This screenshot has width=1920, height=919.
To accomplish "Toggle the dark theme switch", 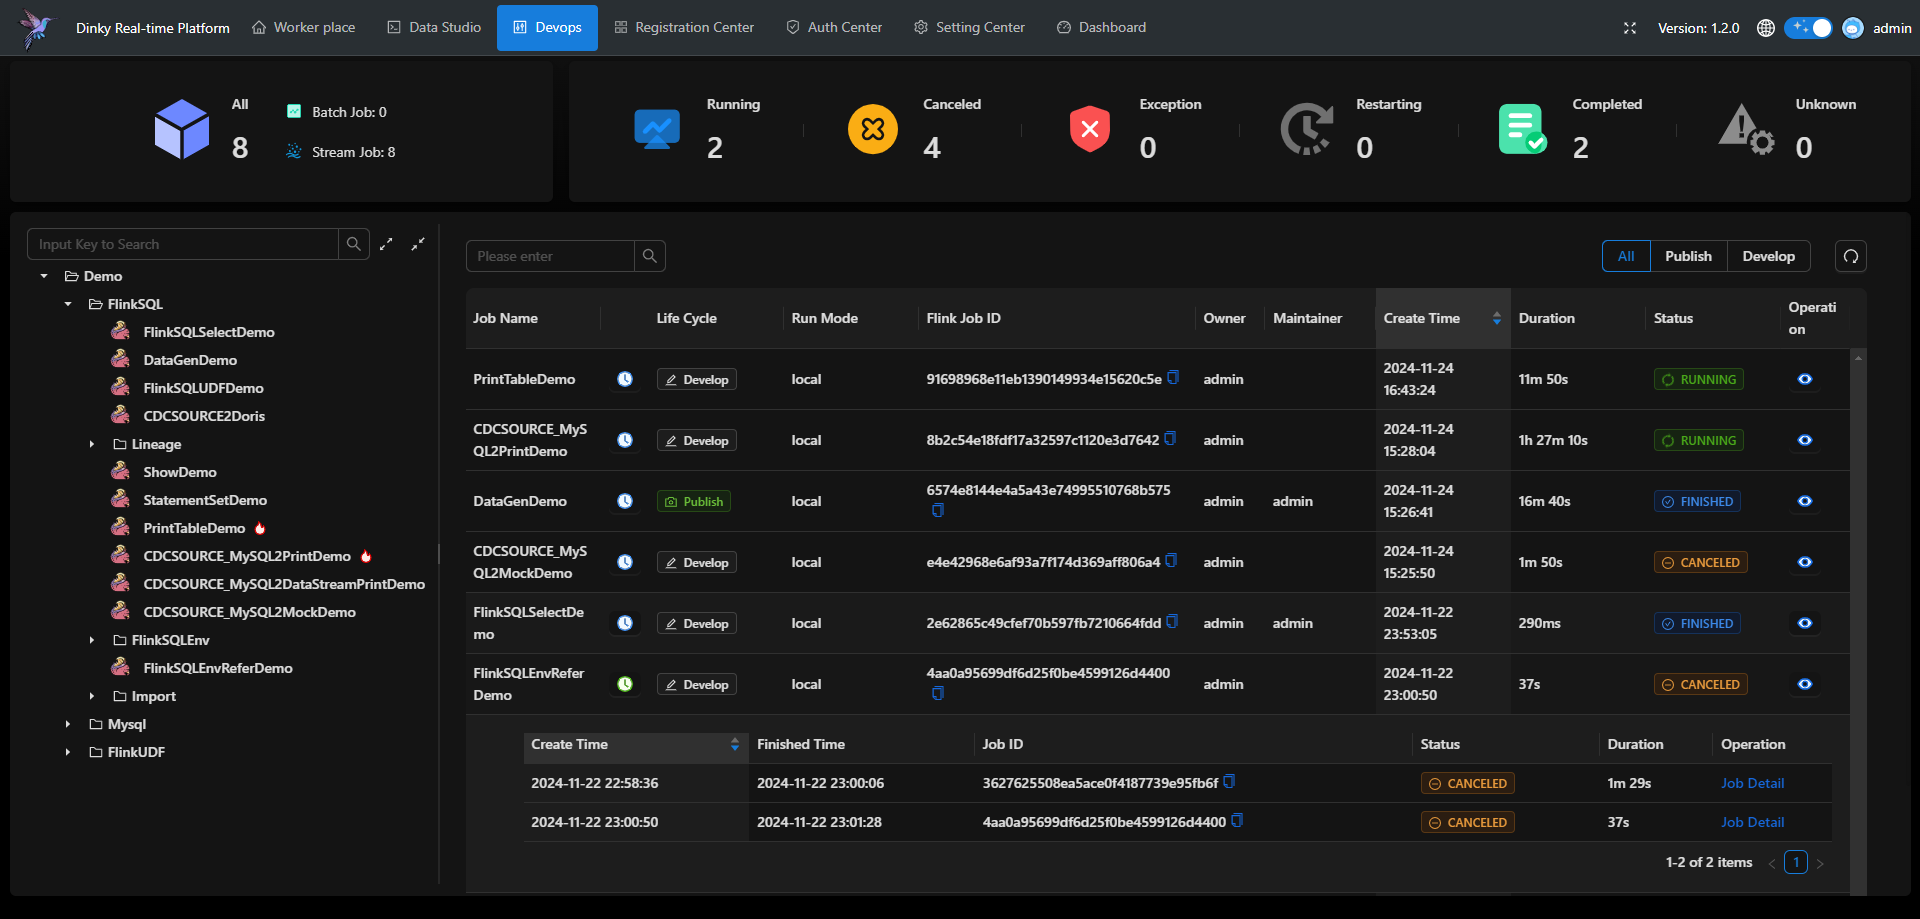I will (x=1810, y=28).
